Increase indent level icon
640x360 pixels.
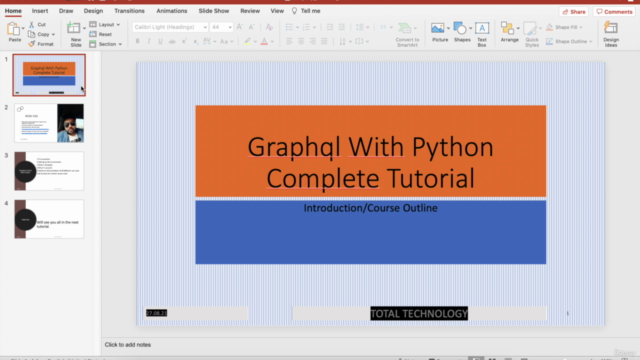(x=342, y=27)
